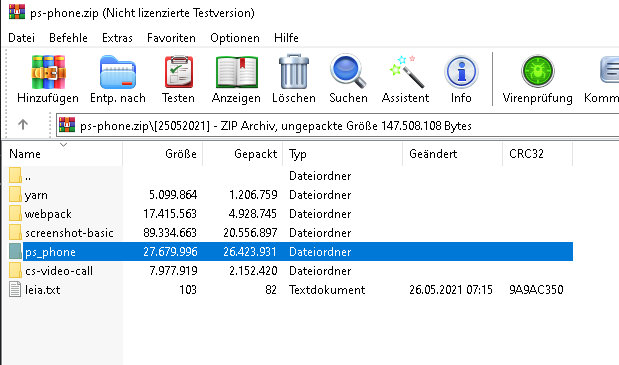Sort by the Geändert column header
Image resolution: width=619 pixels, height=365 pixels.
452,154
